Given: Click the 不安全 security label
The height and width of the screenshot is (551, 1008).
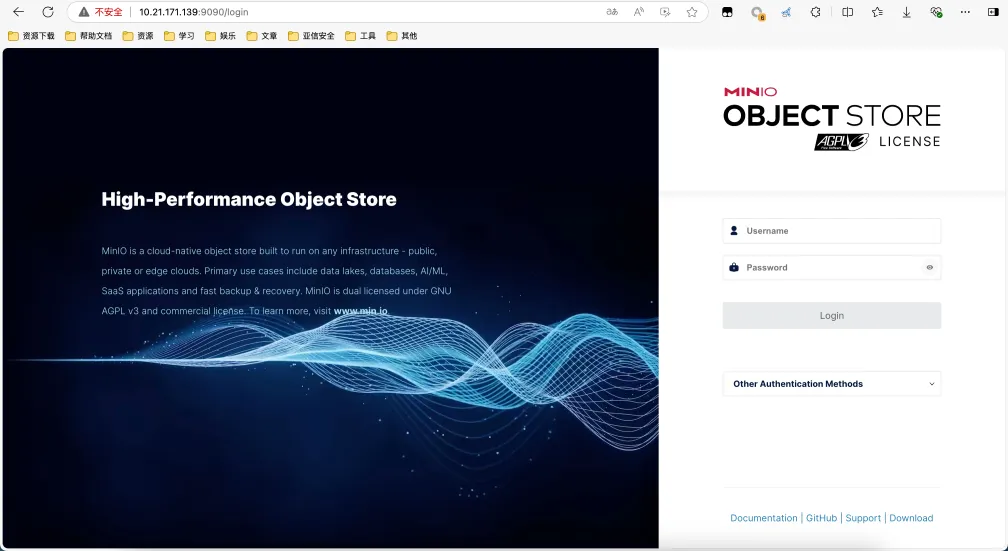Looking at the screenshot, I should [109, 12].
